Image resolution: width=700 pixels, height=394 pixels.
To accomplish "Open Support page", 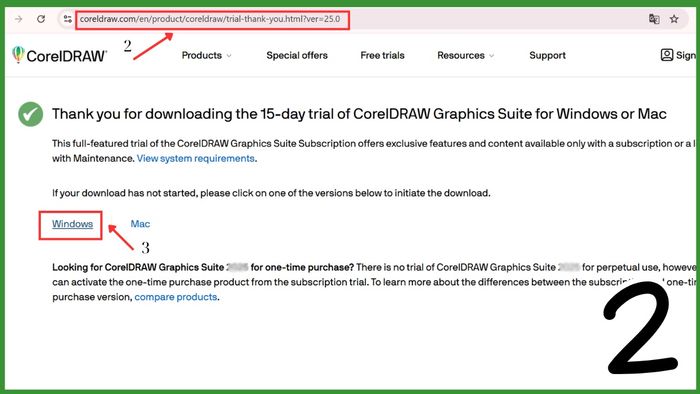I will 547,55.
